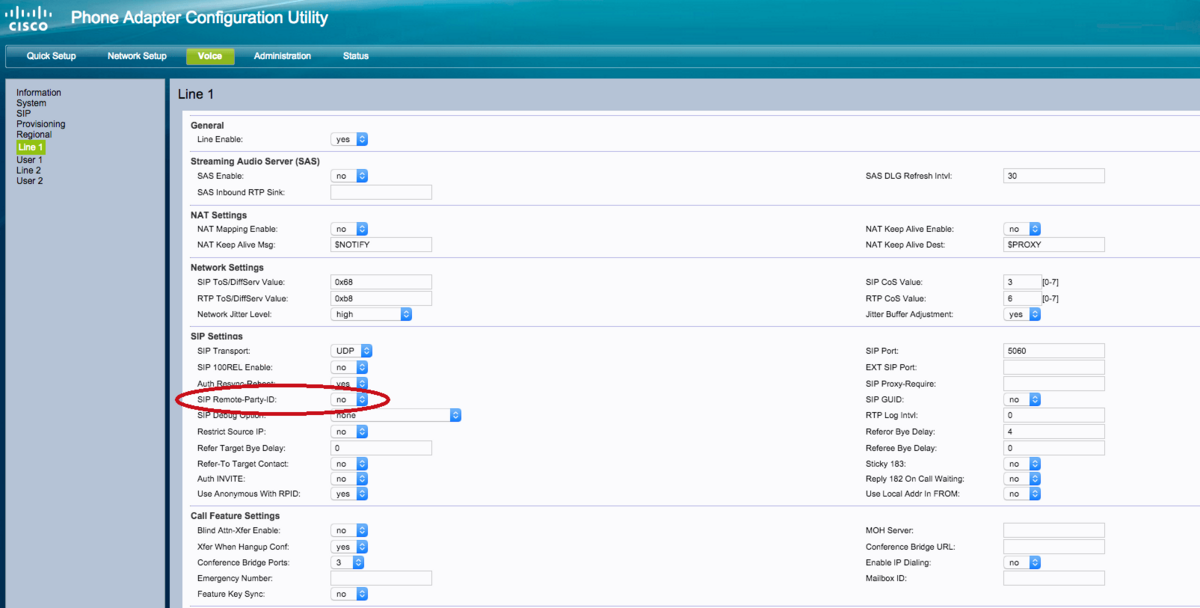Open Provisioning in the sidebar
Image resolution: width=1200 pixels, height=608 pixels.
point(40,124)
